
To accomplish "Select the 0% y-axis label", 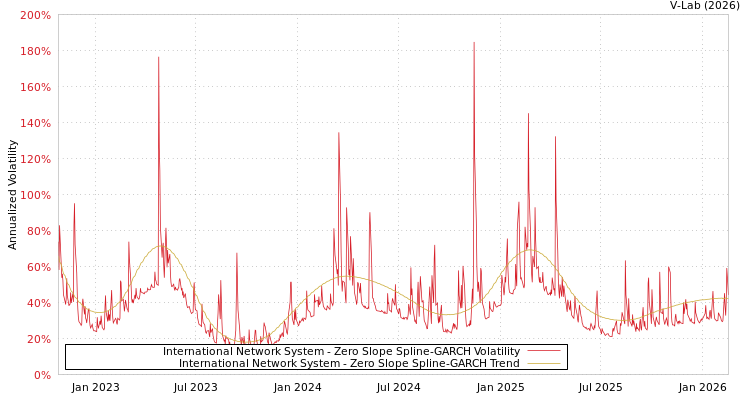I will (42, 375).
